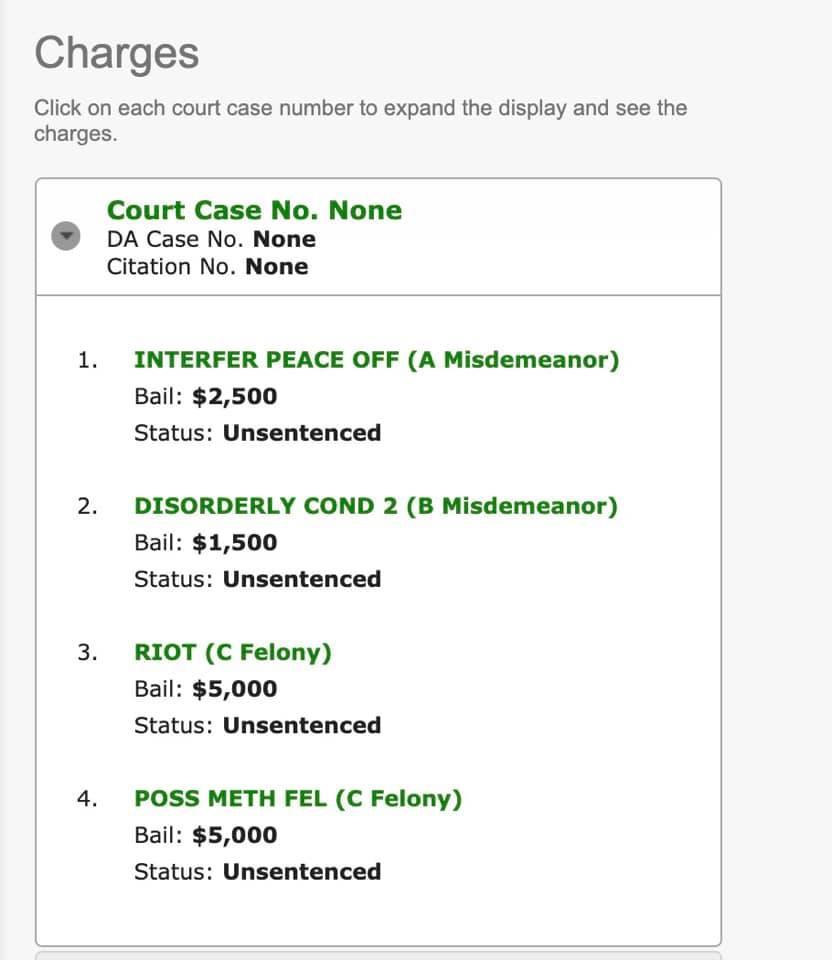Click the $2,500 bail amount
This screenshot has height=960, width=832.
234,396
